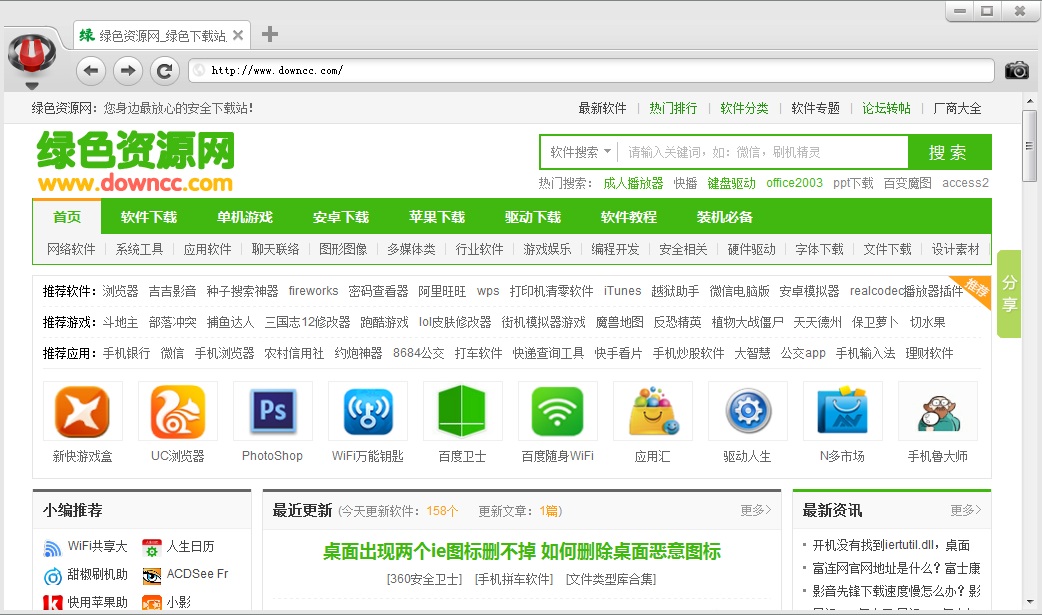Switch to the 安卓下载 navigation tab
1042x615 pixels.
[x=339, y=216]
